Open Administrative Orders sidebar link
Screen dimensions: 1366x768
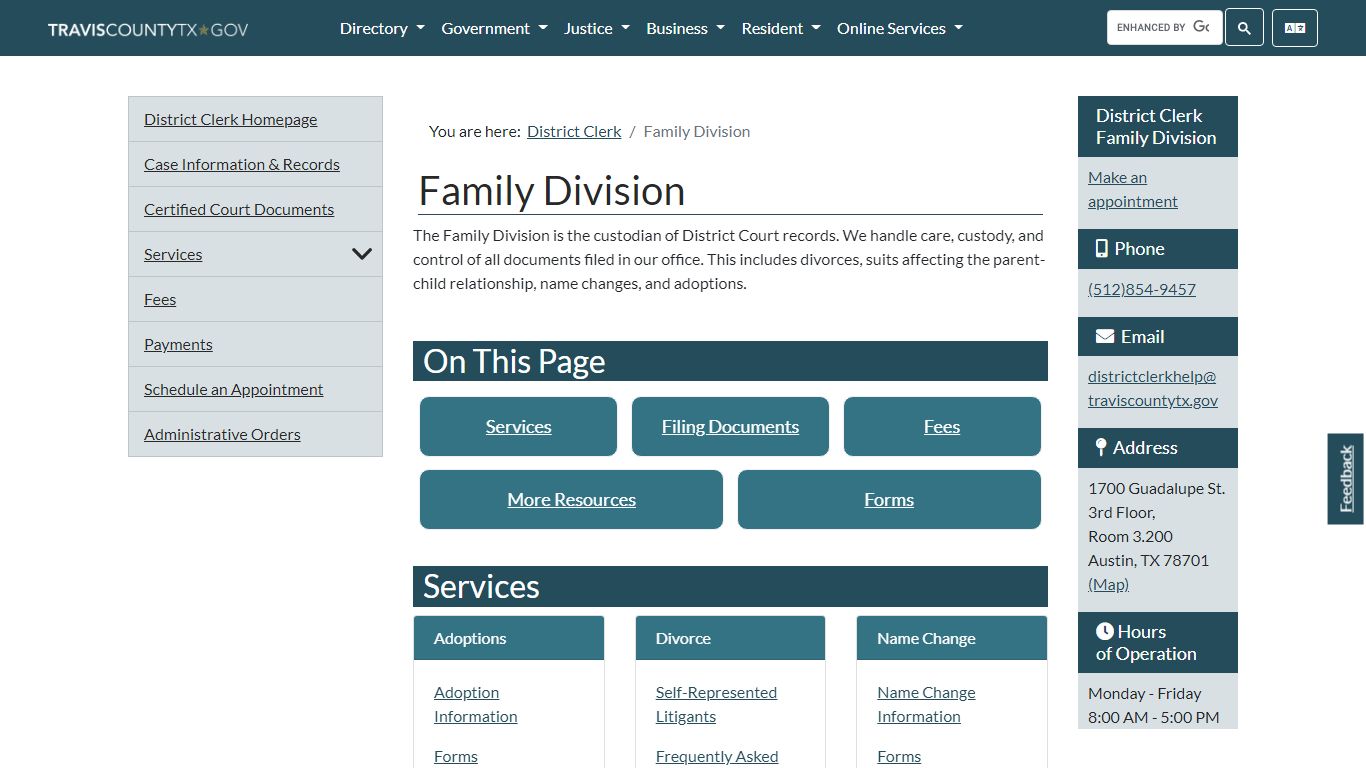(222, 434)
